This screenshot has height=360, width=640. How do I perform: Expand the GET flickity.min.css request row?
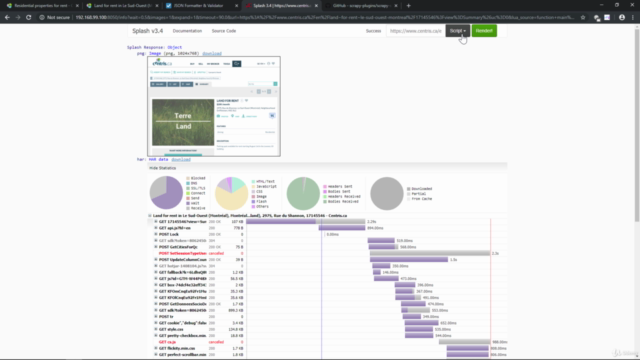[x=156, y=348]
